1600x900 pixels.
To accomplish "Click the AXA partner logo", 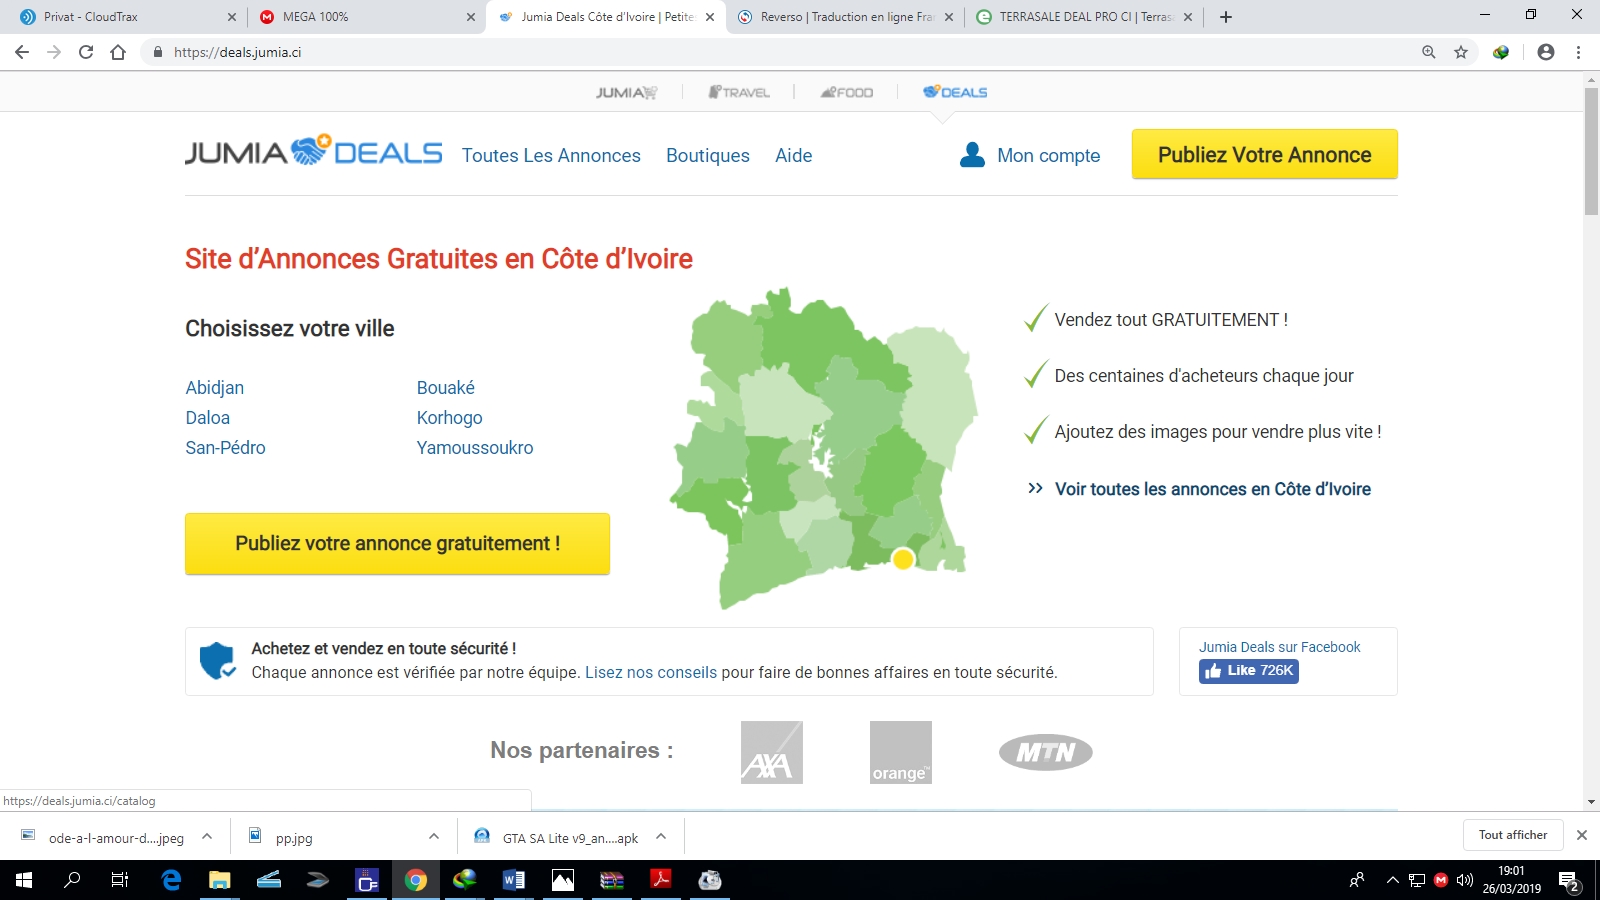I will click(x=771, y=752).
